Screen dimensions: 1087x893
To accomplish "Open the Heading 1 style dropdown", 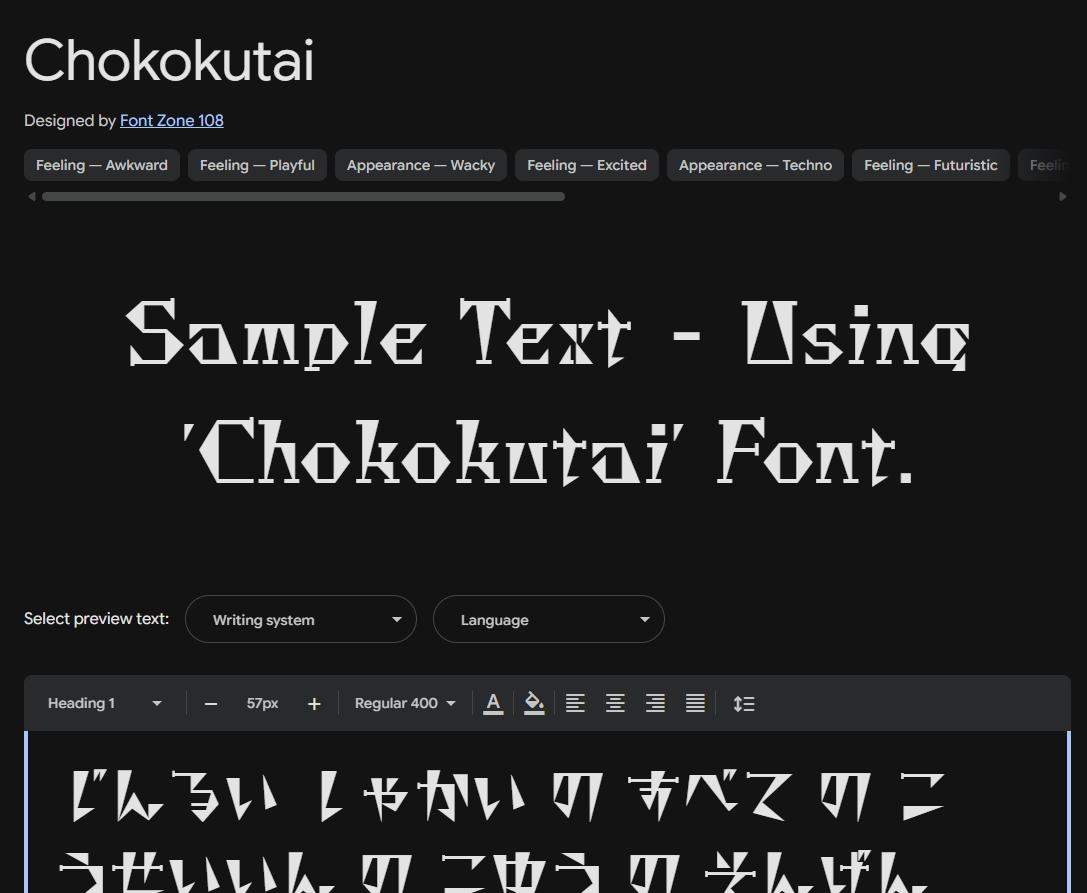I will pyautogui.click(x=104, y=703).
